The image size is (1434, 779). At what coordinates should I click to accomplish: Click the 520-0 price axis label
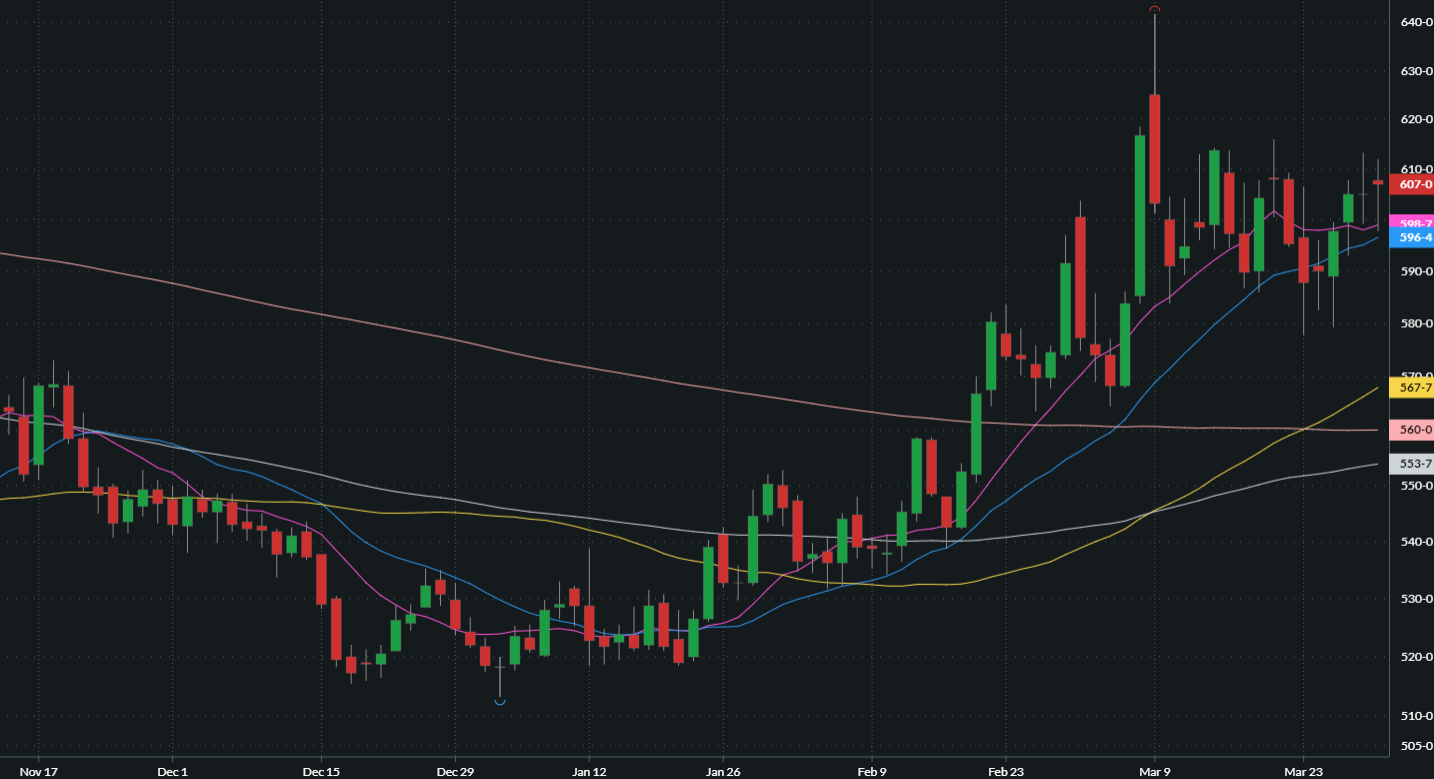click(x=1417, y=657)
